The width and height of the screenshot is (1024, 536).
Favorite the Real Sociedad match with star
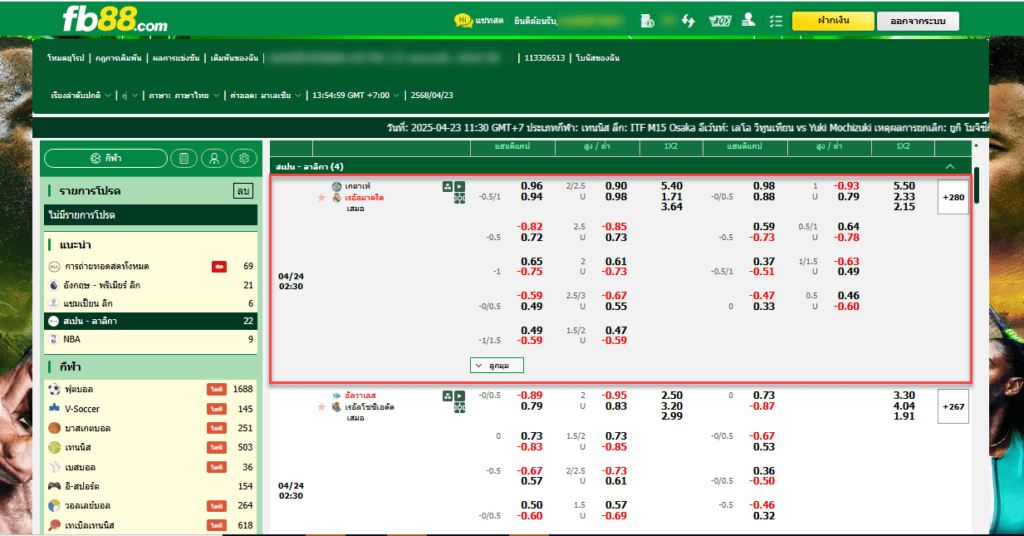[x=321, y=407]
